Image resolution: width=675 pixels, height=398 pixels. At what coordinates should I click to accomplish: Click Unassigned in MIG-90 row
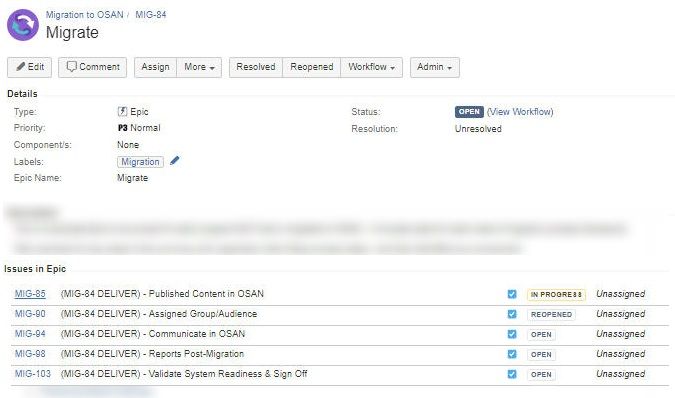(620, 314)
